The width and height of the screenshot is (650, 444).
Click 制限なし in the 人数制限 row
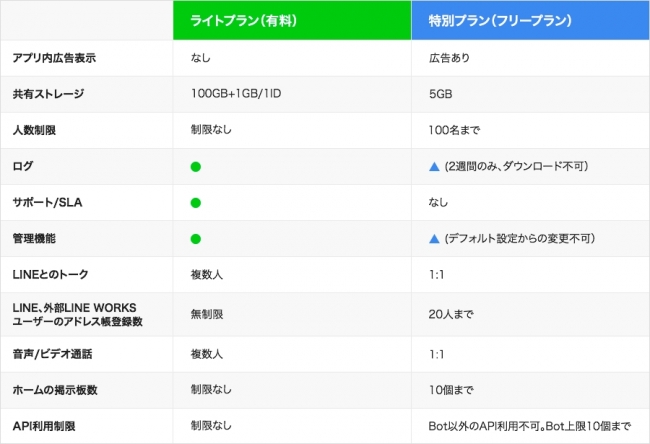(211, 130)
